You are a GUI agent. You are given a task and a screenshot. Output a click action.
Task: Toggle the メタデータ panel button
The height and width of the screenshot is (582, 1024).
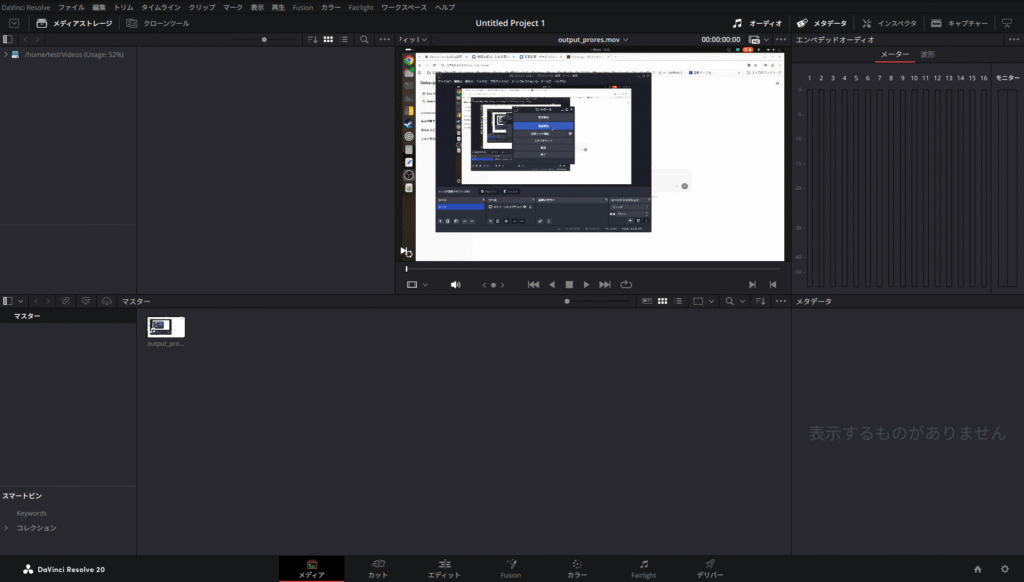click(821, 23)
